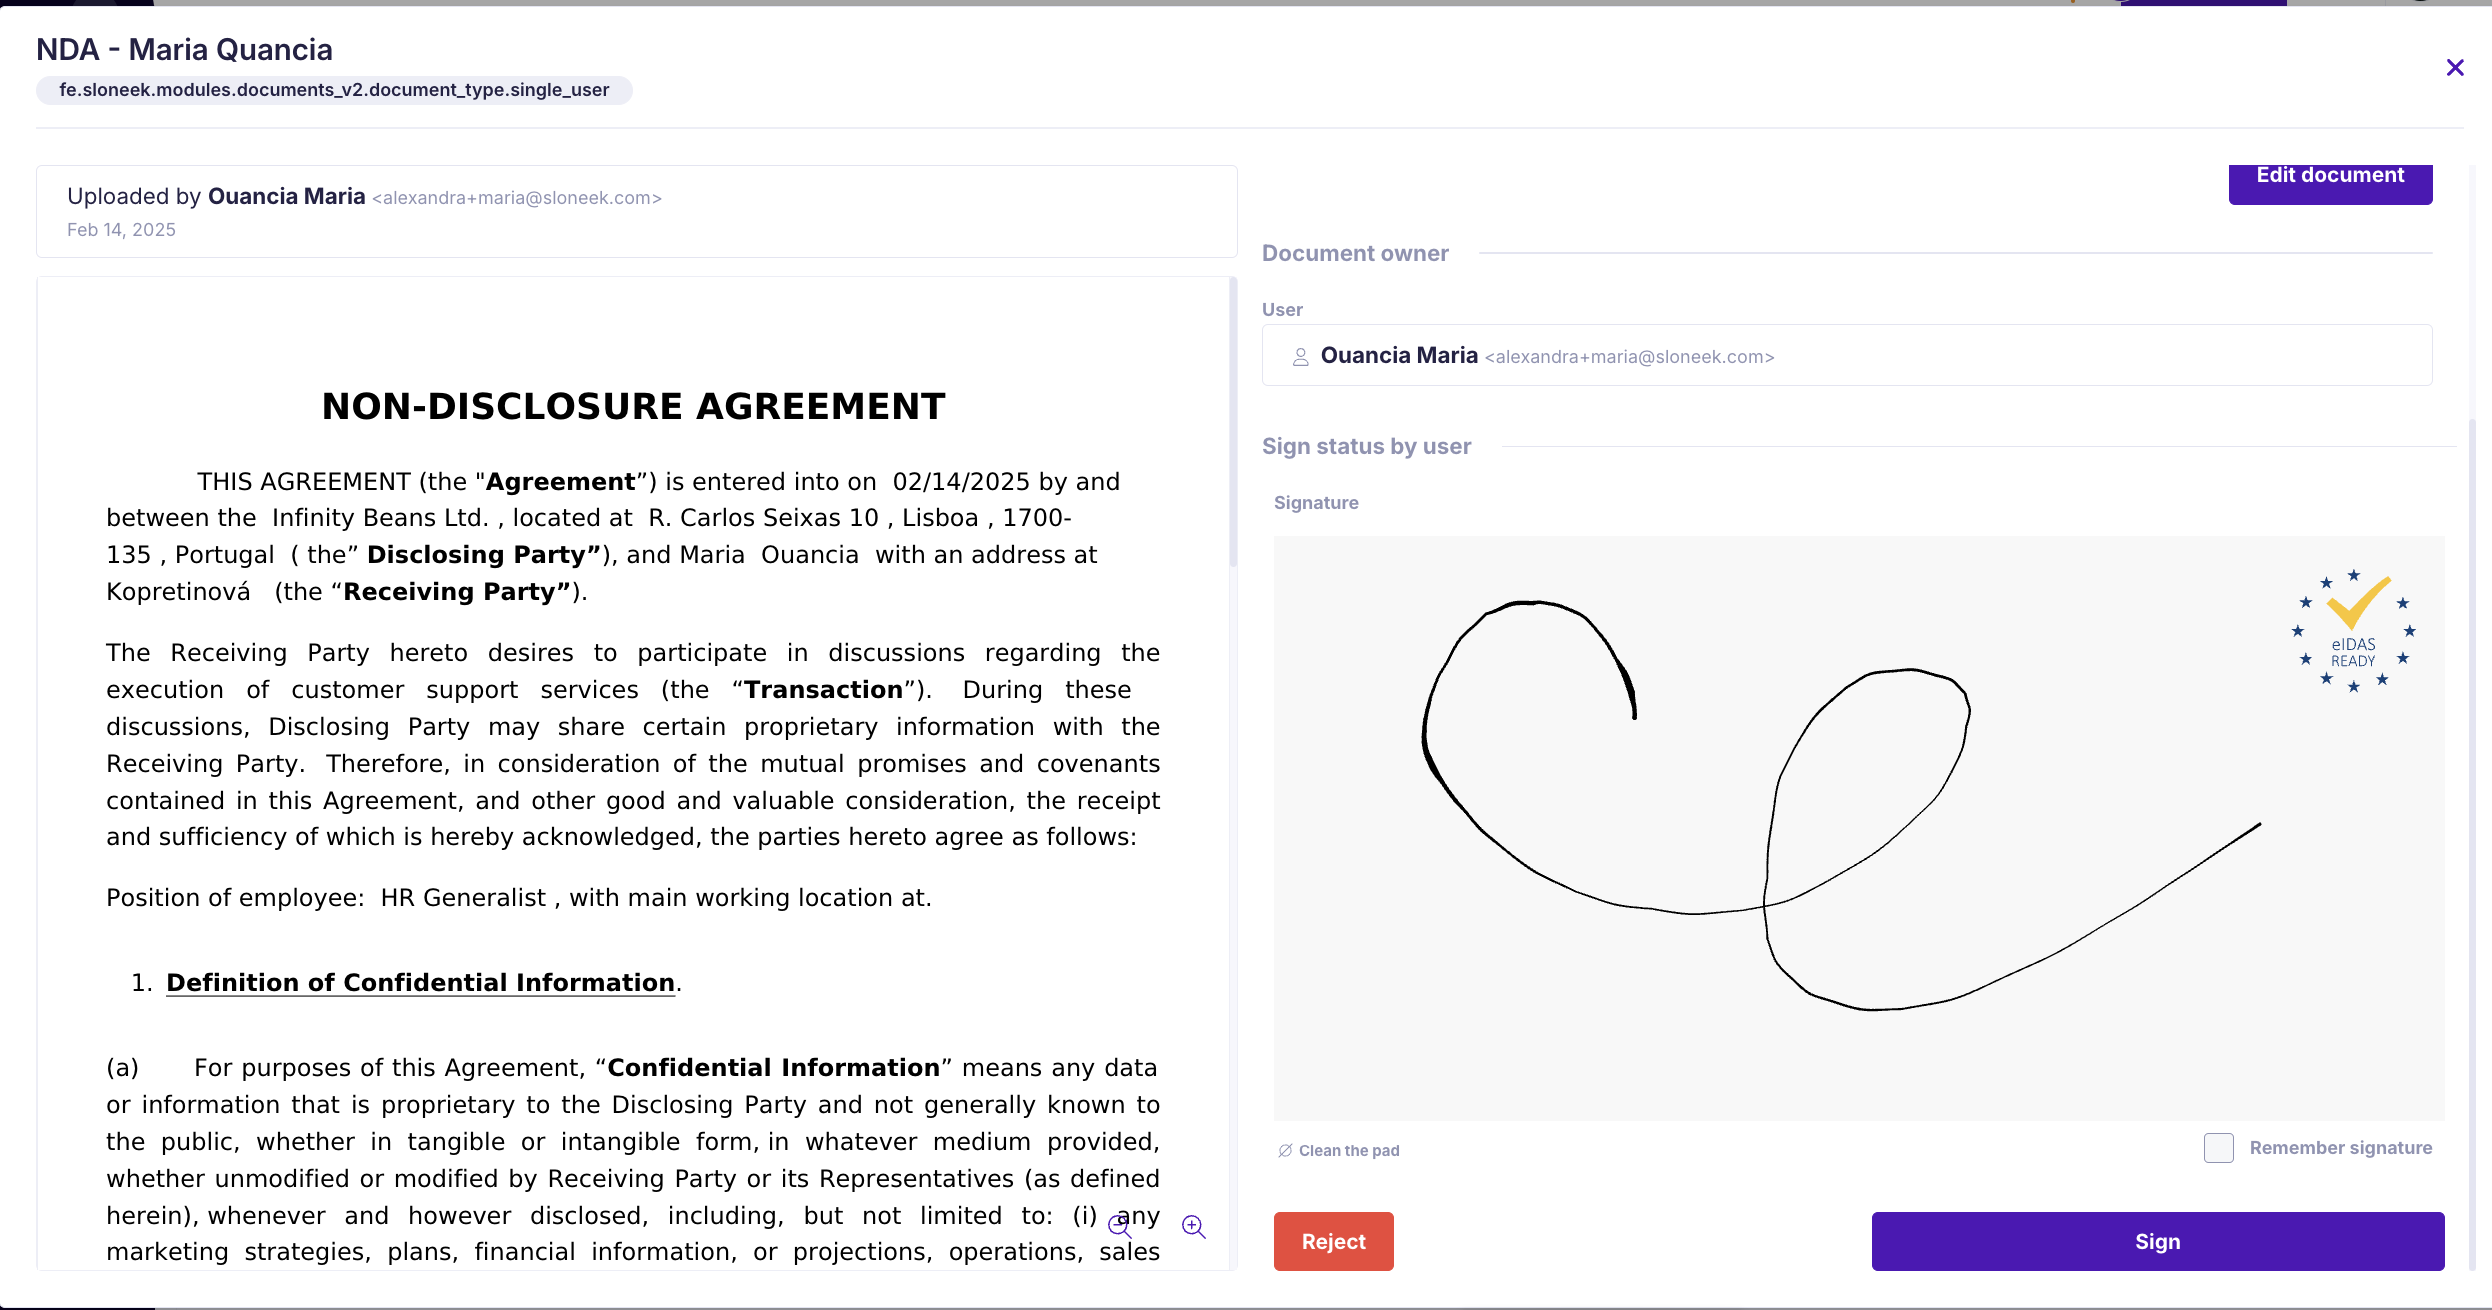The height and width of the screenshot is (1310, 2492).
Task: Close the NDA document dialog
Action: tap(2455, 68)
